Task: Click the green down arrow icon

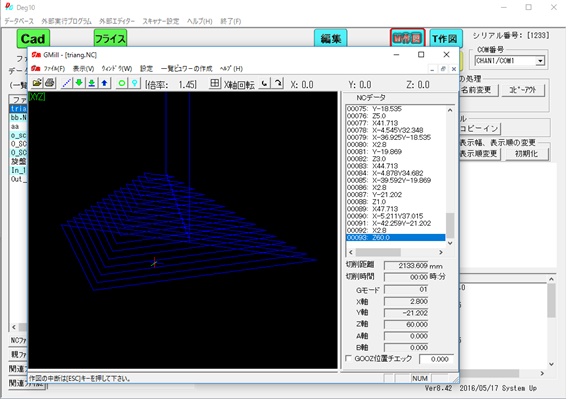Action: 79,83
